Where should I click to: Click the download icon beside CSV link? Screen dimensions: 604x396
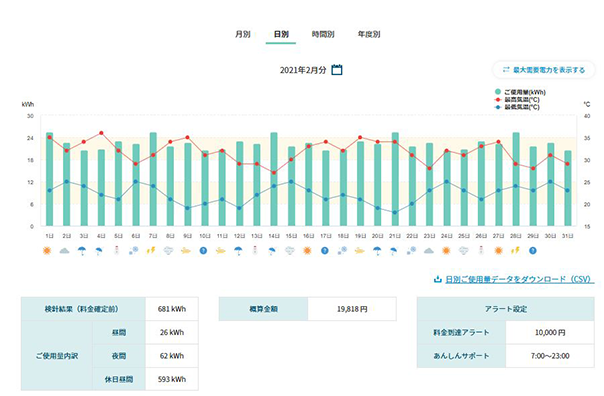pos(438,279)
